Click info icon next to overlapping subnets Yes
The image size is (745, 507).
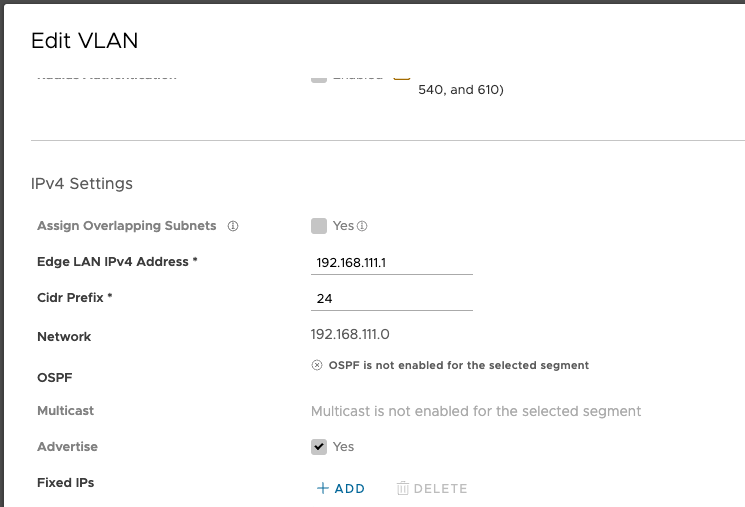pyautogui.click(x=362, y=226)
